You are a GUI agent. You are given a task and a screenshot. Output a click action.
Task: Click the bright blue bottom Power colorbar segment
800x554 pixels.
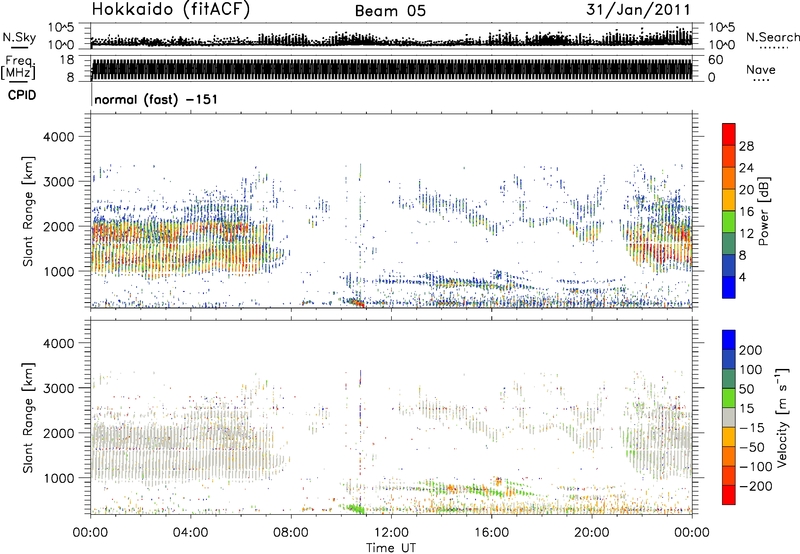point(729,287)
